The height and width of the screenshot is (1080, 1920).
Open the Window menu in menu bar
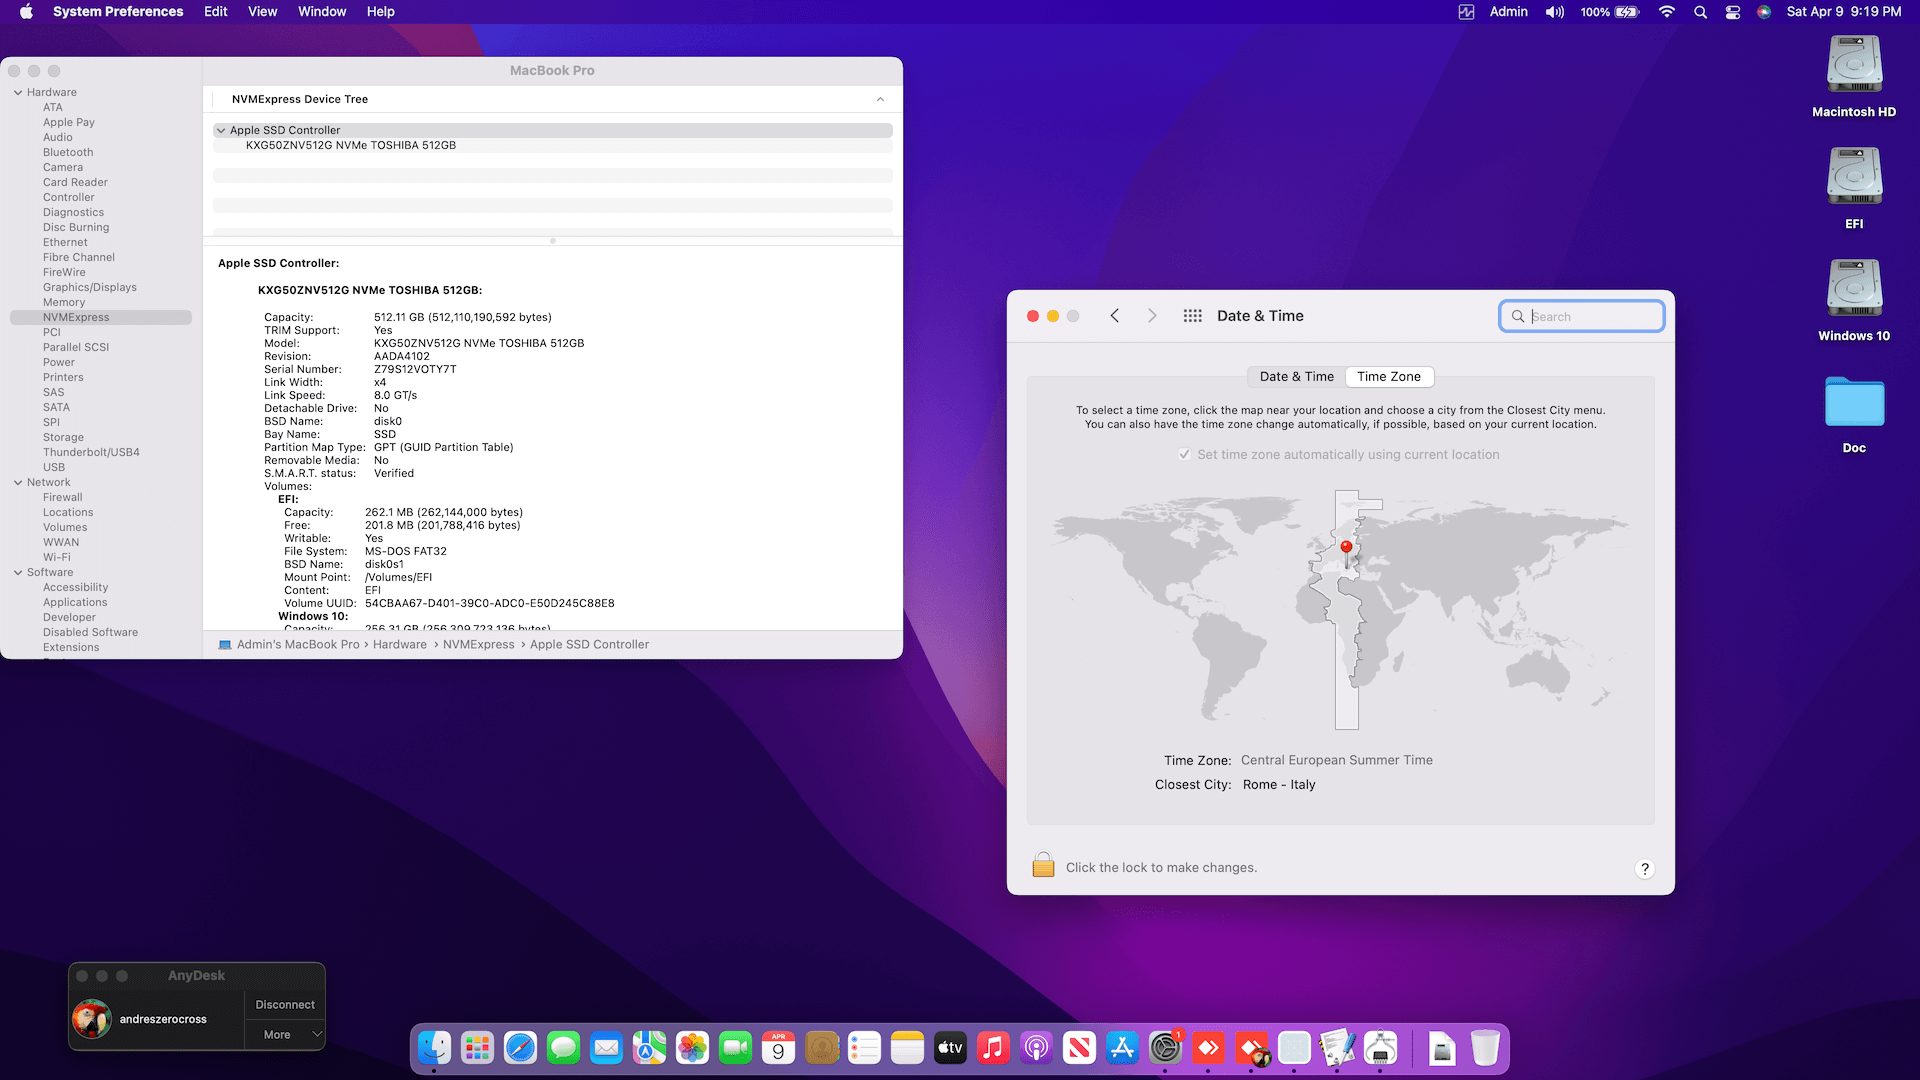[321, 12]
